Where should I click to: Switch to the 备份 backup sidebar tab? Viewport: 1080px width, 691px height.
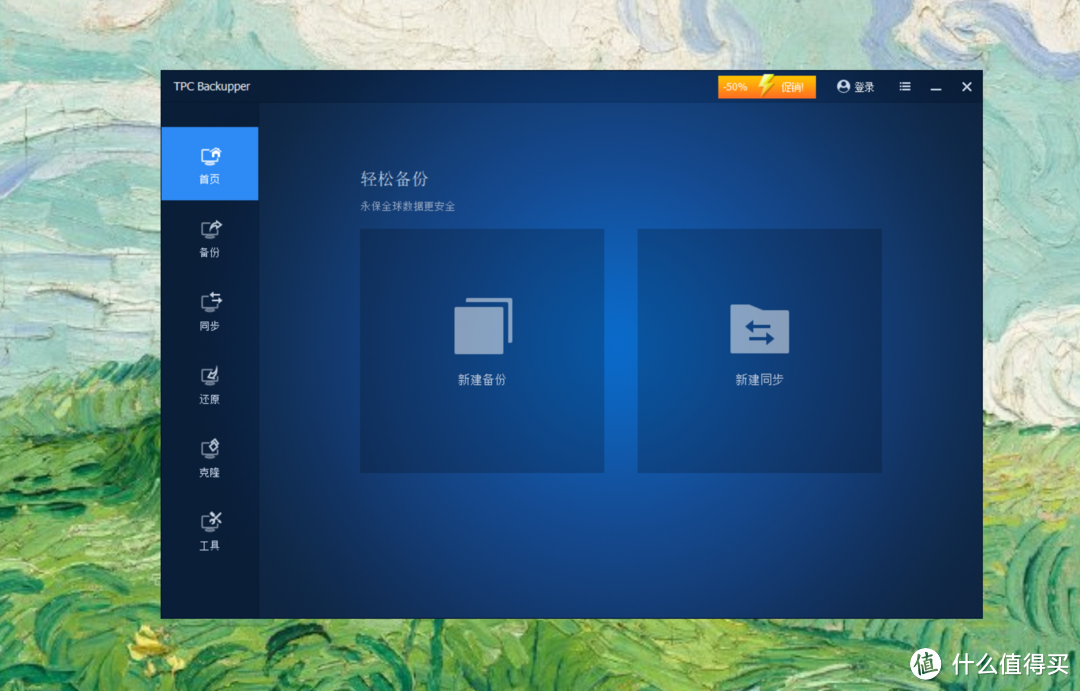(209, 238)
